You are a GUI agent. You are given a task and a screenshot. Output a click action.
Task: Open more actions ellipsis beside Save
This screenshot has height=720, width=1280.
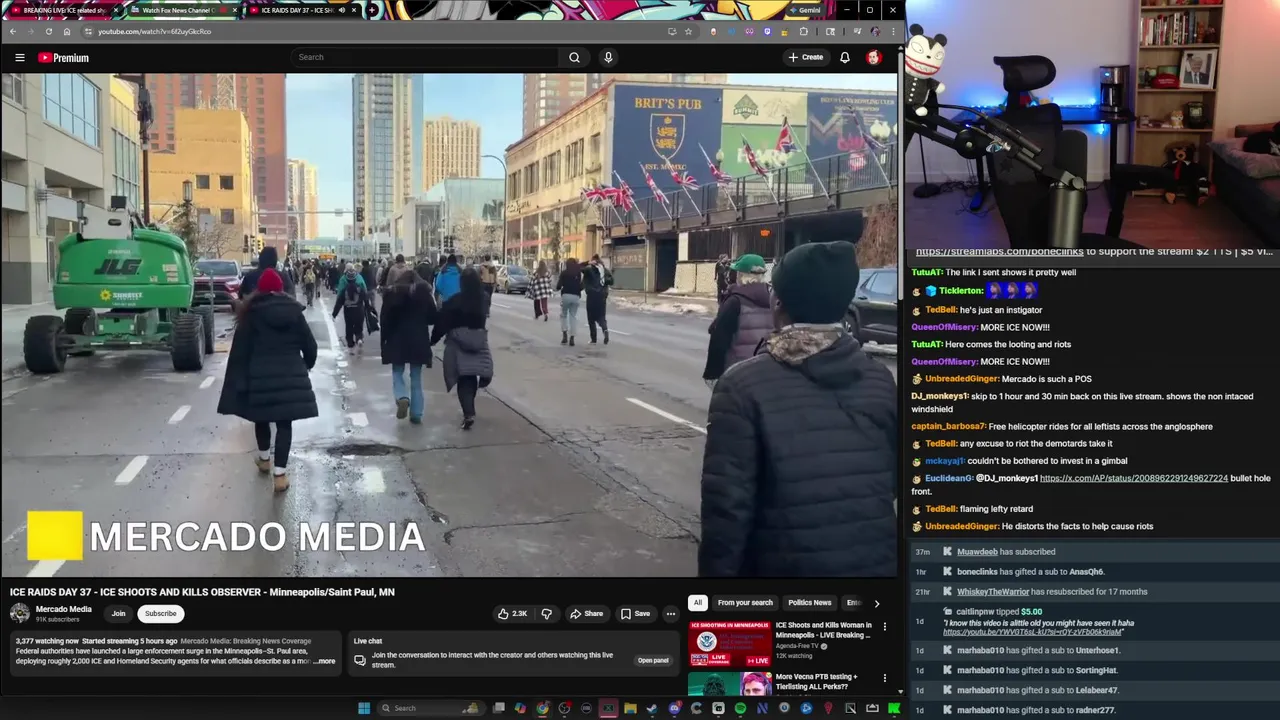671,613
